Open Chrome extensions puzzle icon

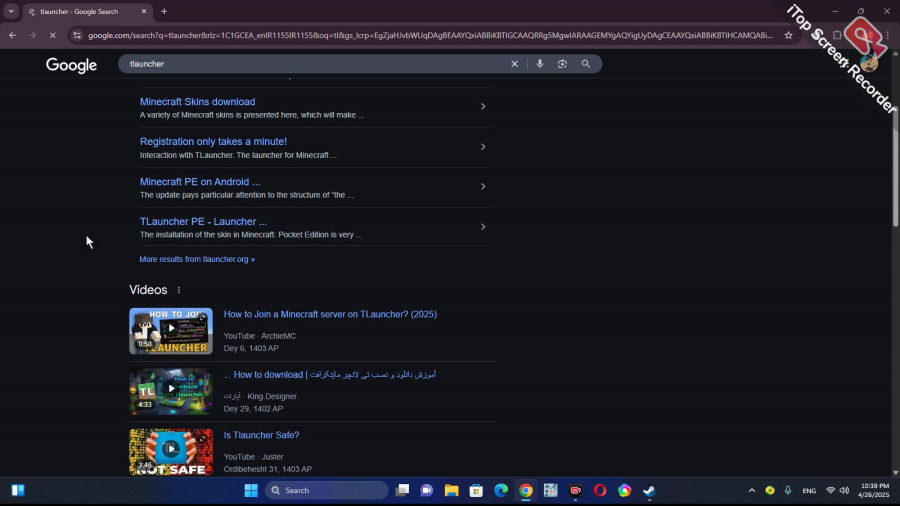pos(837,35)
